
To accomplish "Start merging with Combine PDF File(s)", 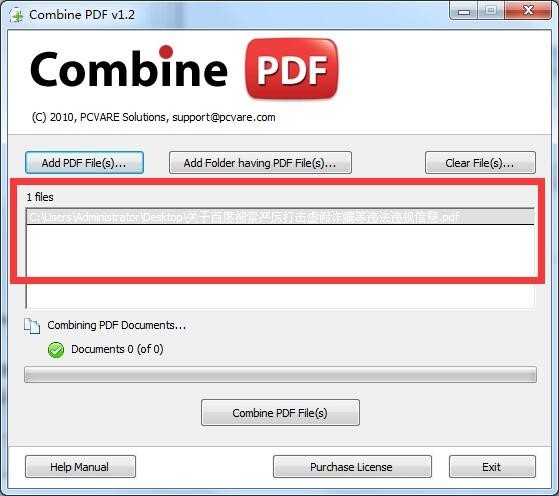I will tap(280, 413).
